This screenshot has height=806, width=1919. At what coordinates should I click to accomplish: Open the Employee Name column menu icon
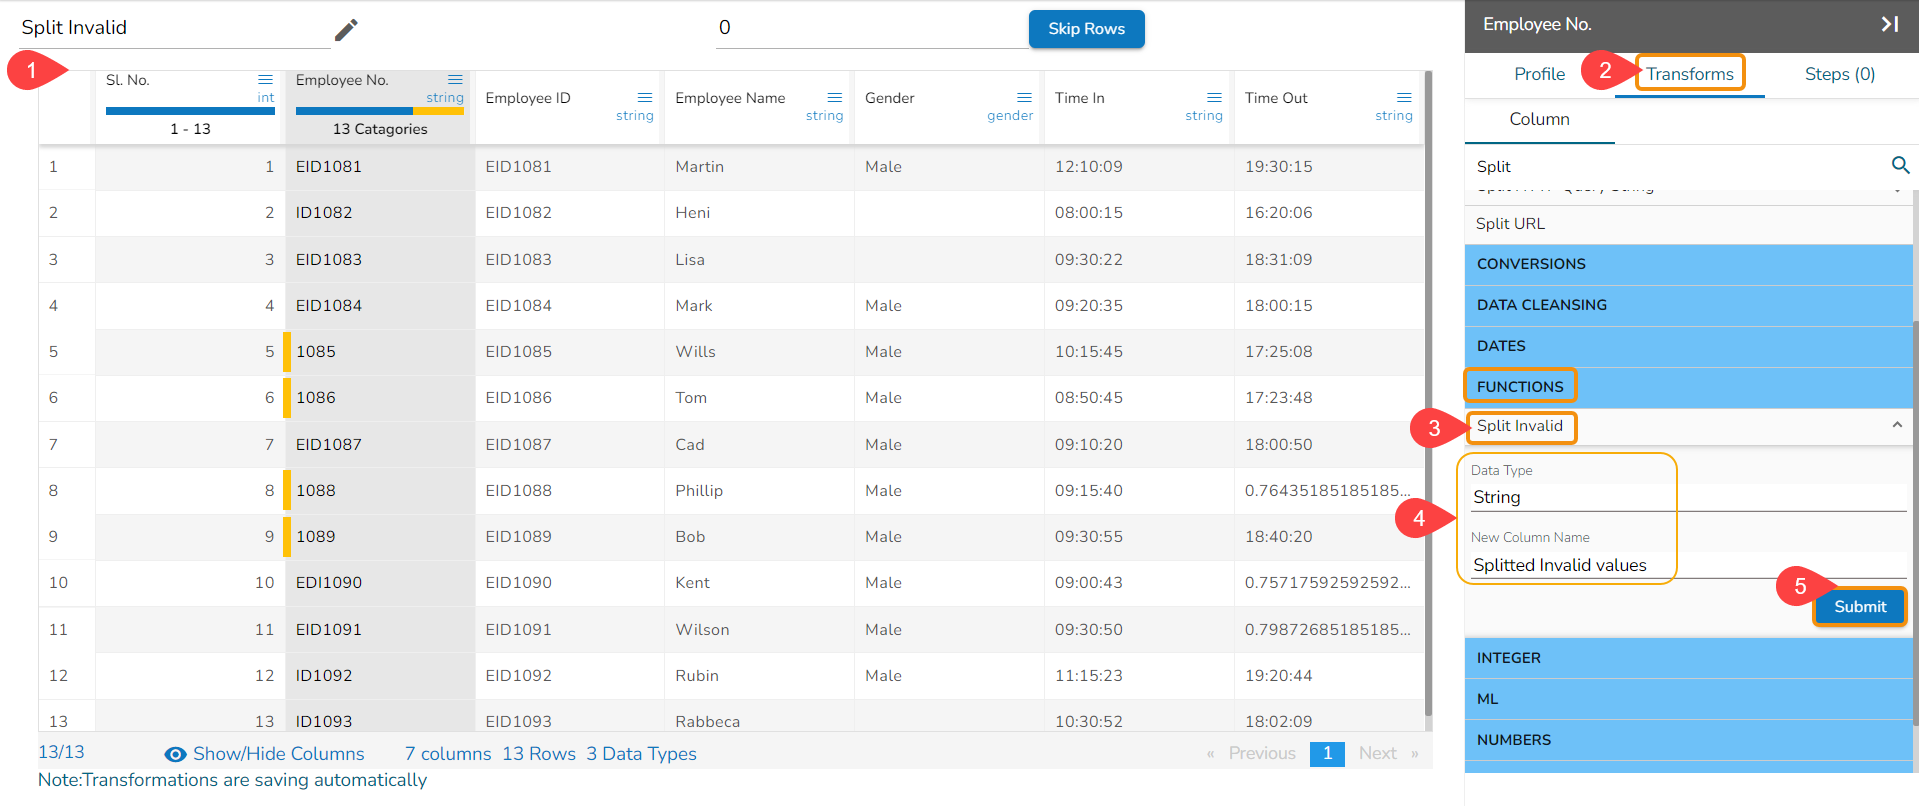coord(834,97)
